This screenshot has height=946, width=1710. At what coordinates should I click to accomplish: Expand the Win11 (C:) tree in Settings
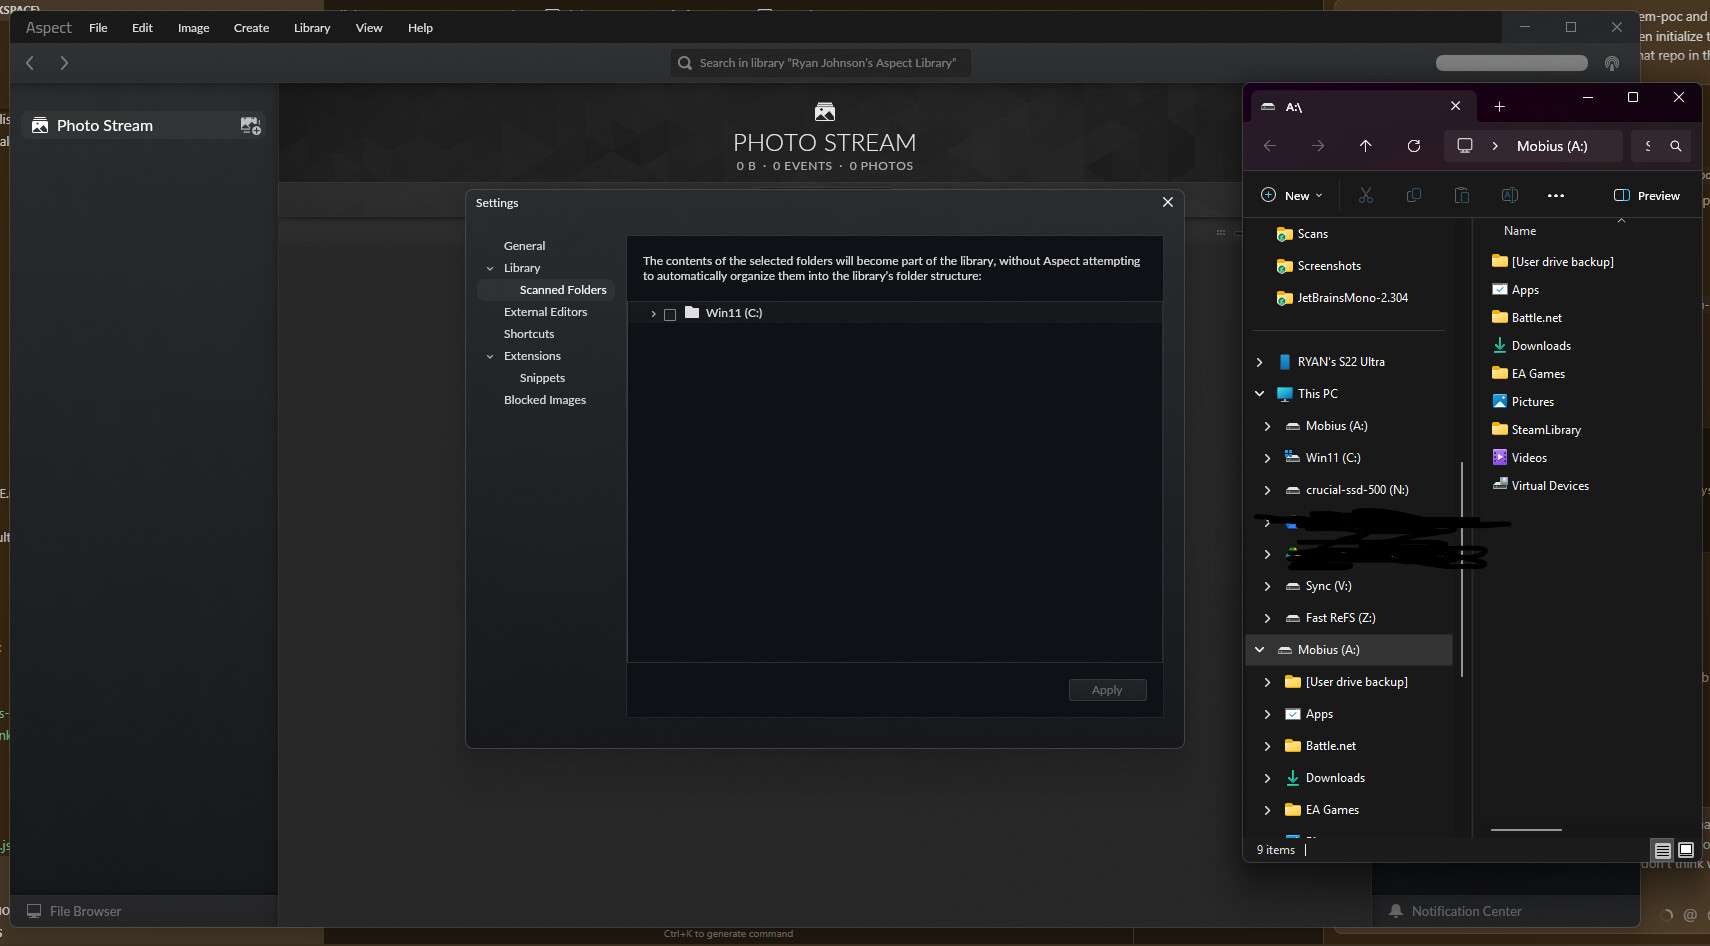tap(653, 314)
